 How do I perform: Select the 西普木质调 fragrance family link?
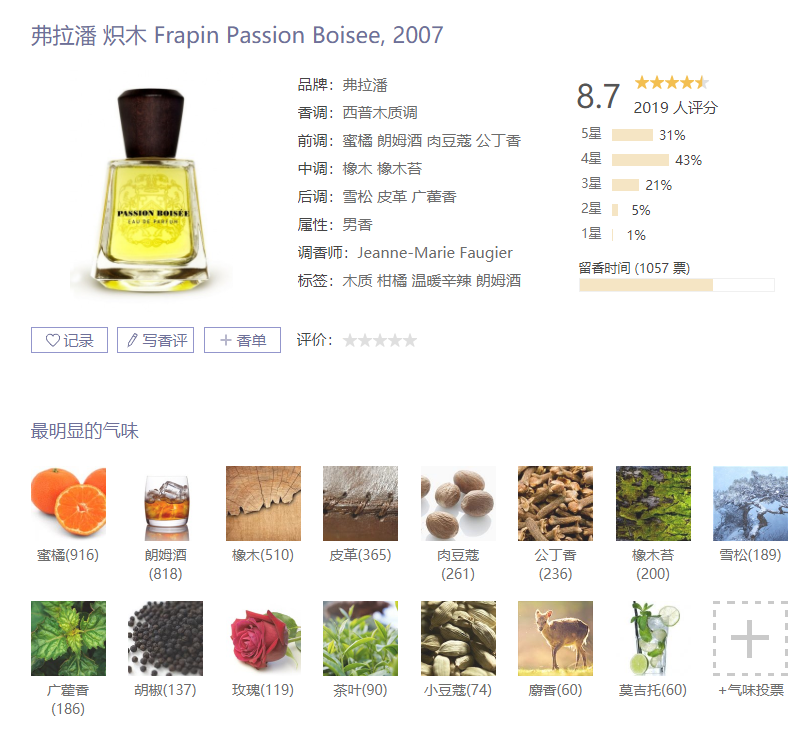point(380,112)
